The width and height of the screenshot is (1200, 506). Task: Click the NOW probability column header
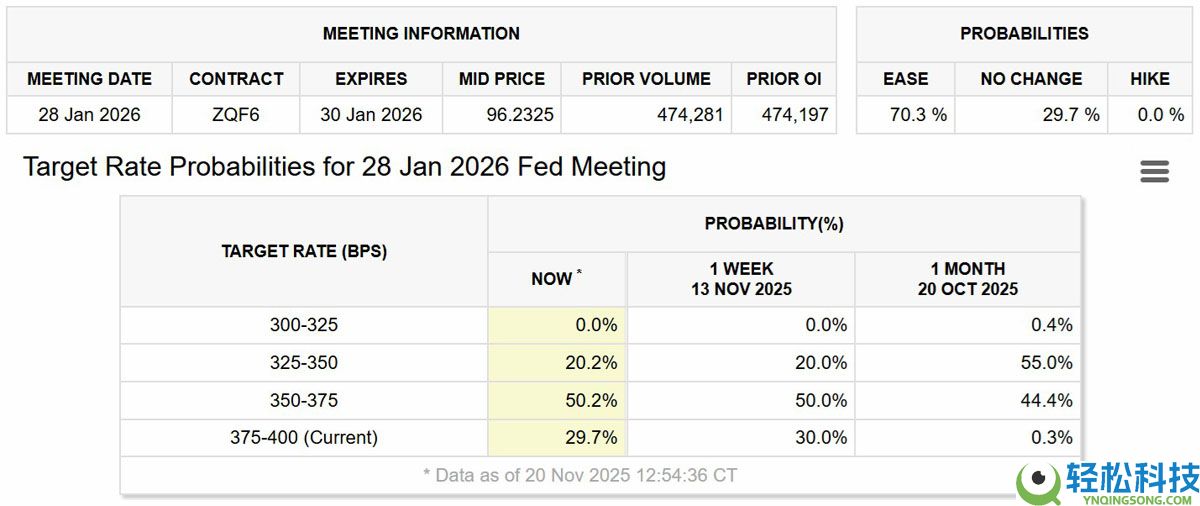click(556, 279)
